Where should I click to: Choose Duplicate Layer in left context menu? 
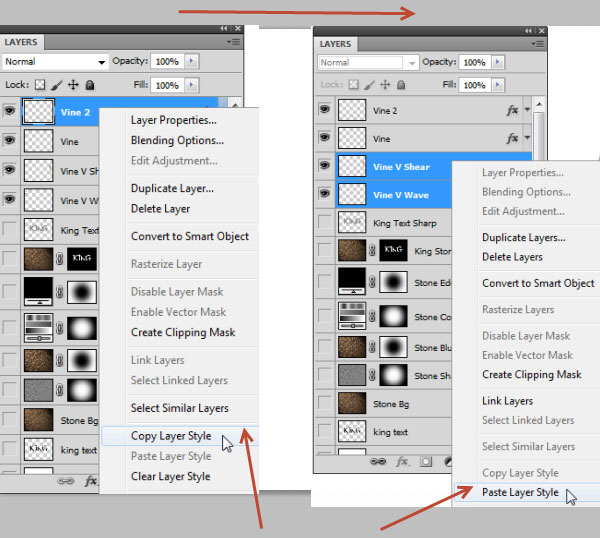coord(172,188)
